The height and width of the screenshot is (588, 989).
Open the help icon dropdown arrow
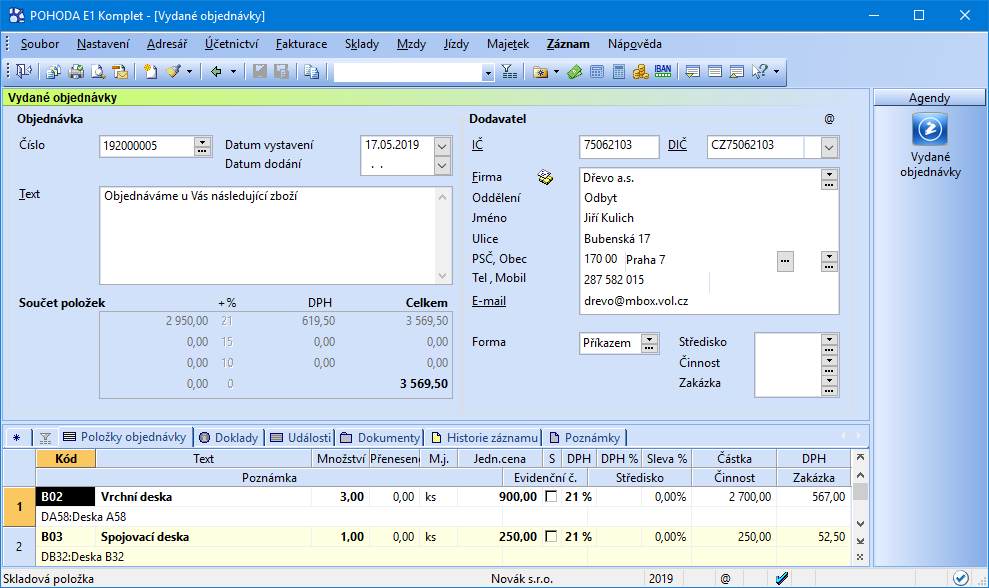coord(776,72)
